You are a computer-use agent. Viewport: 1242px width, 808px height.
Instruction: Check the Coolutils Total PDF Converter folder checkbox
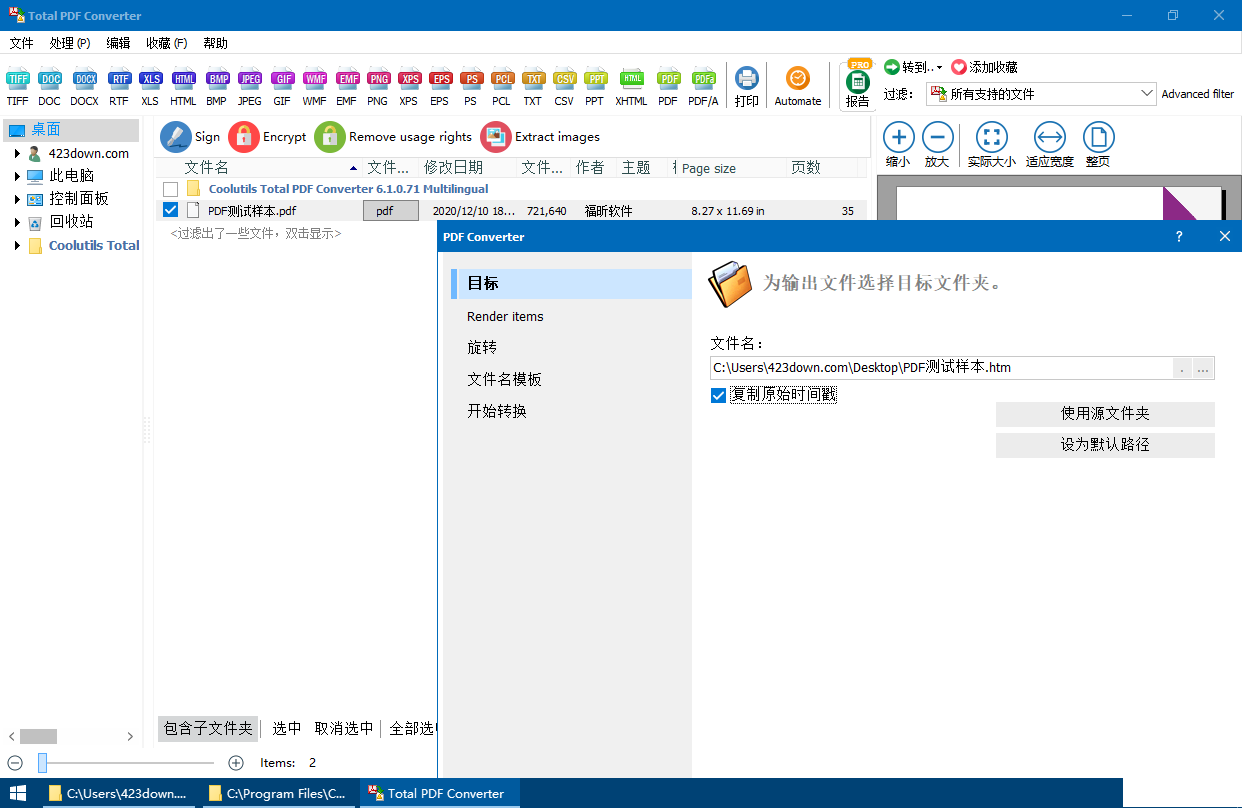click(x=170, y=189)
